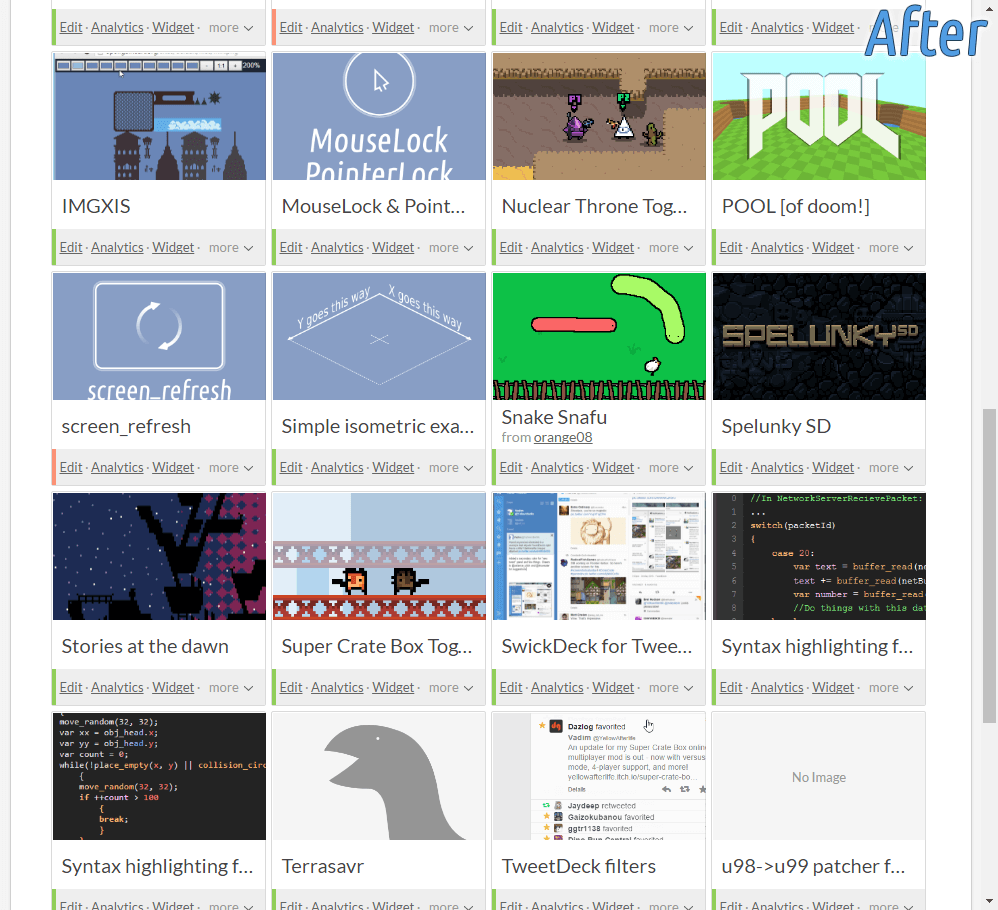This screenshot has height=910, width=998.
Task: Visit orange08's profile
Action: point(565,437)
